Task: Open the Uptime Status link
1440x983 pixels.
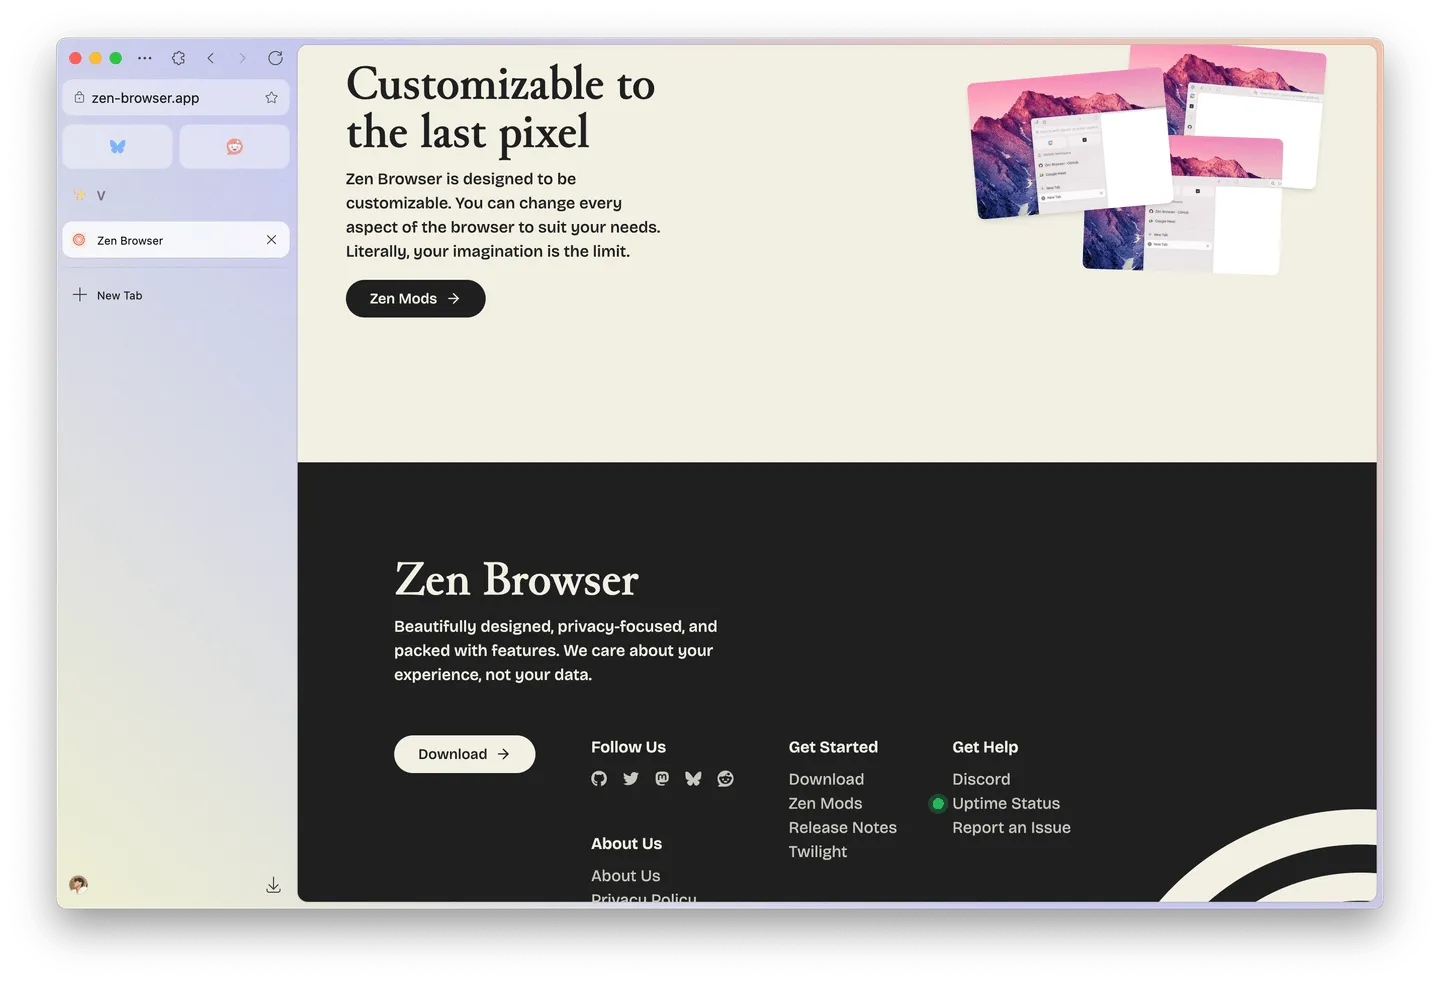Action: coord(1006,803)
